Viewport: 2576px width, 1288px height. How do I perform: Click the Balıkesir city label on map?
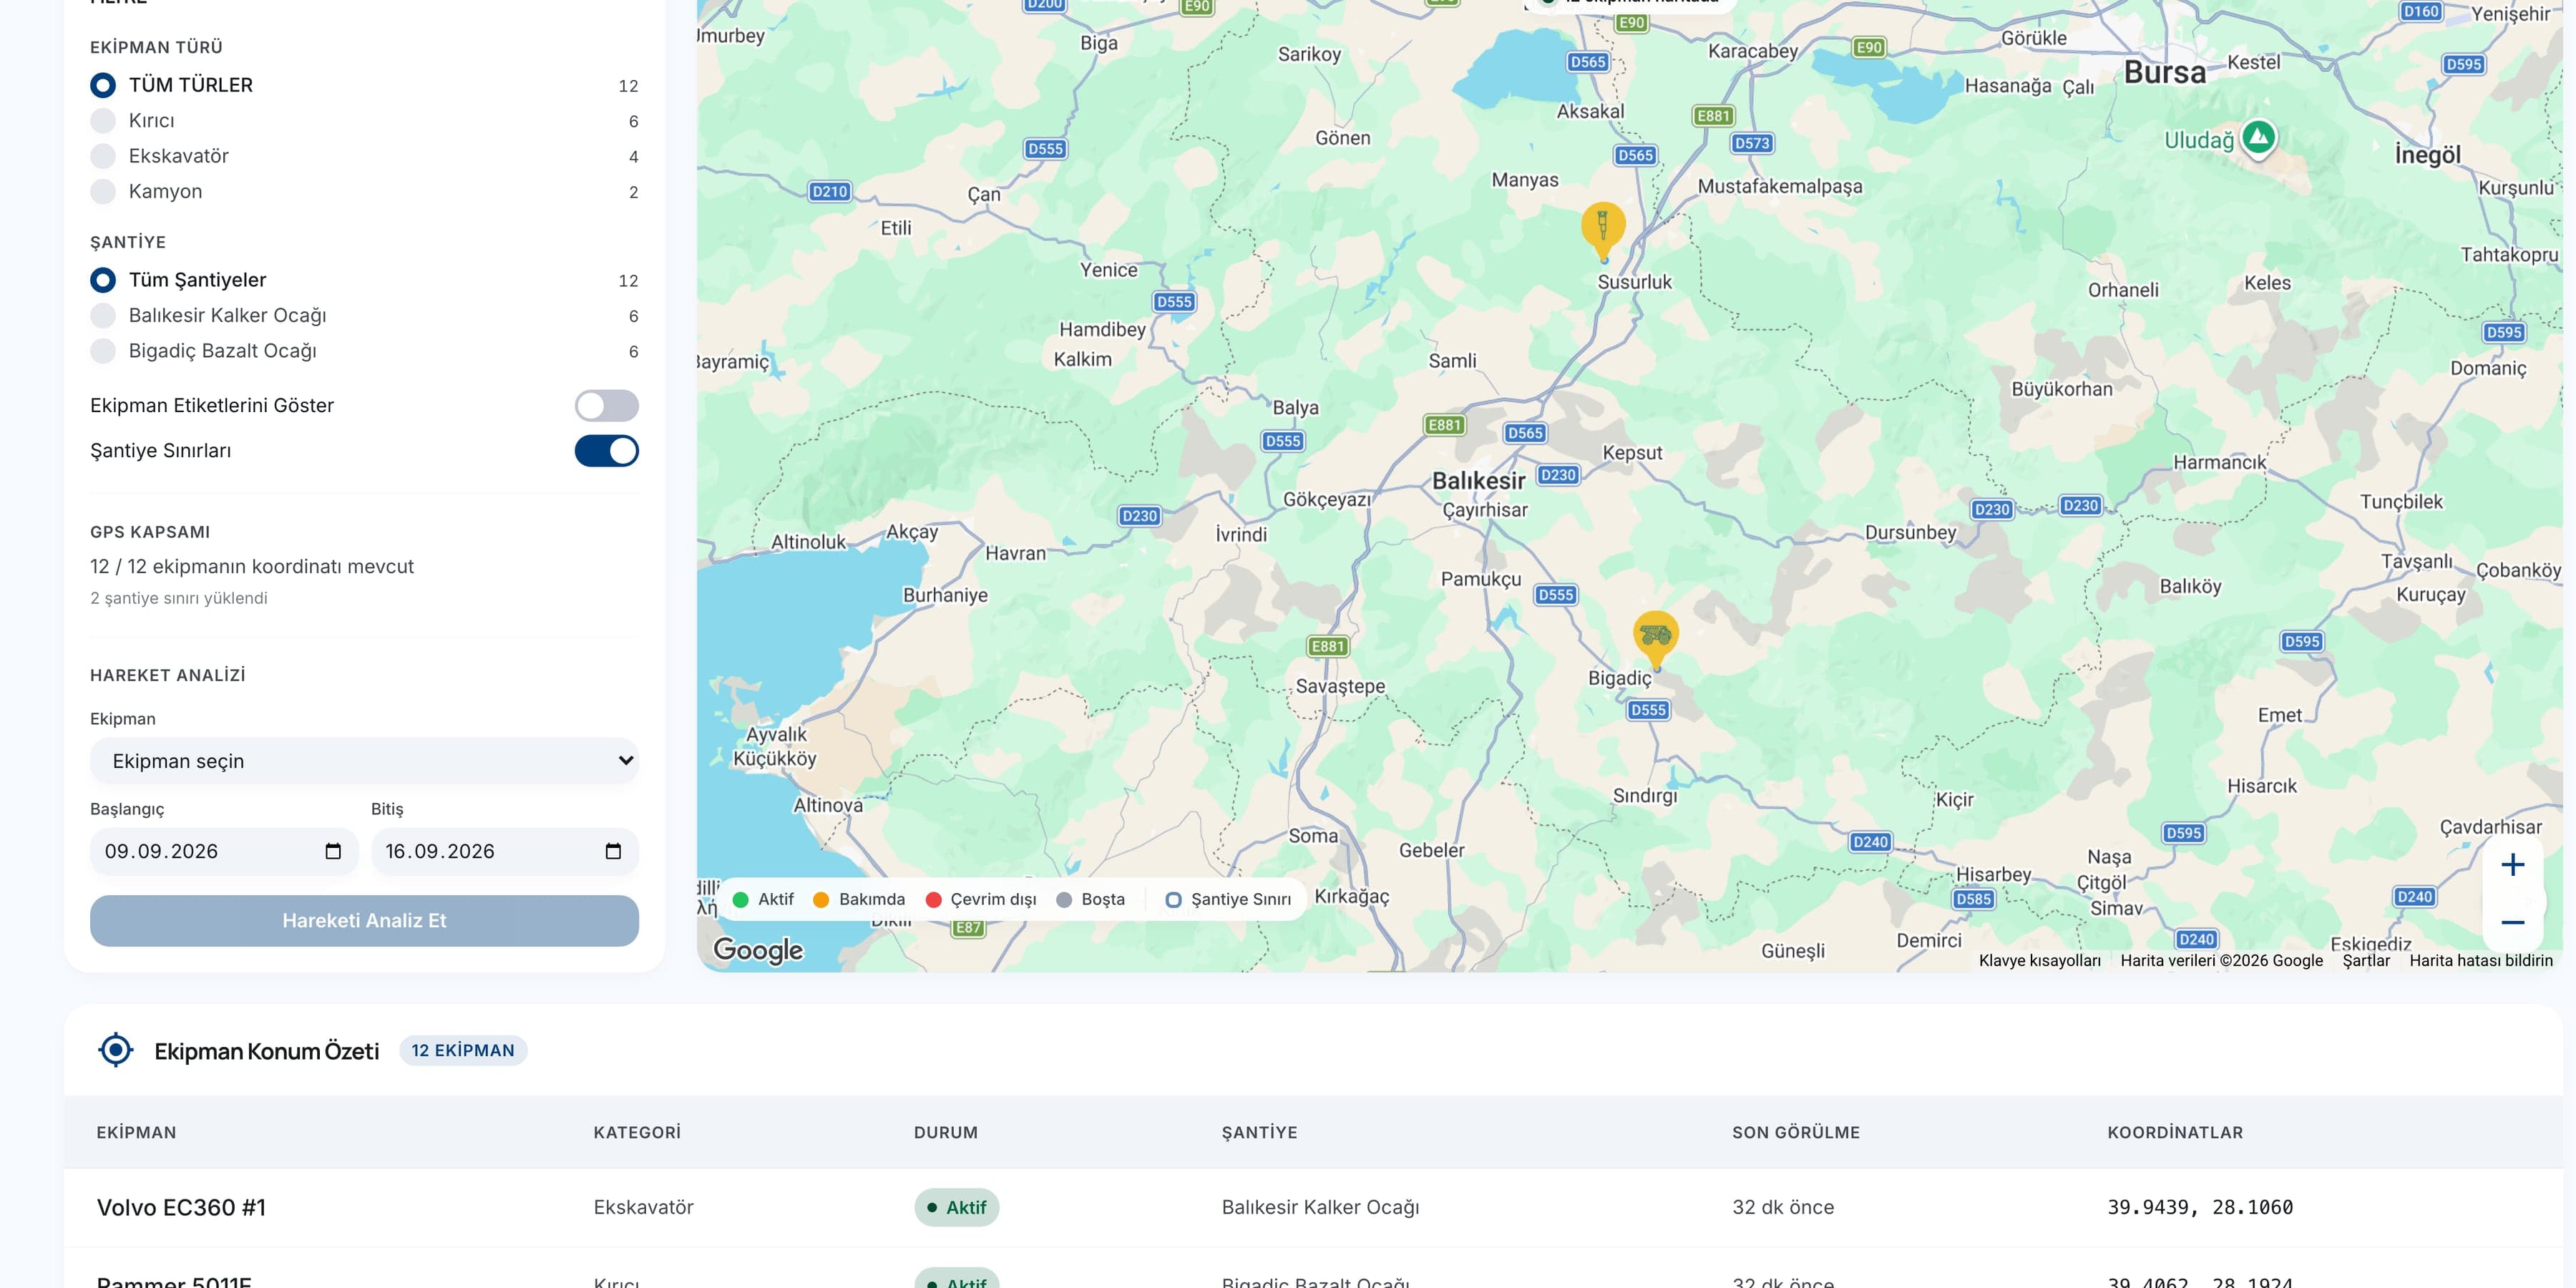coord(1478,481)
